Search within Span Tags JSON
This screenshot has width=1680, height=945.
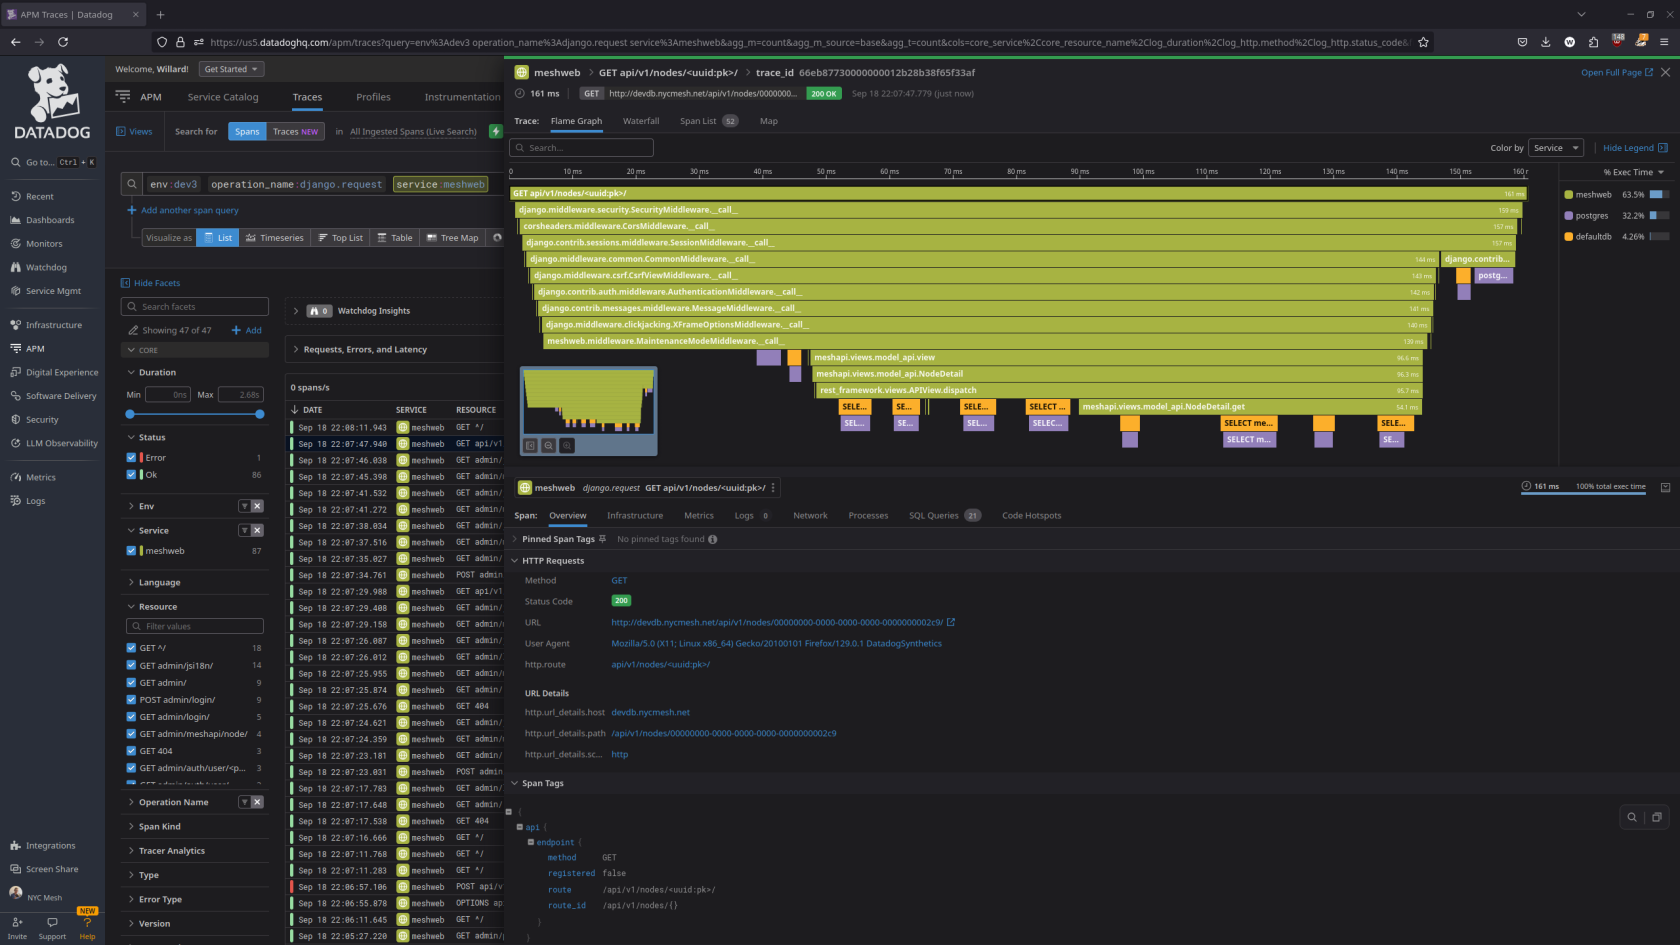[x=1632, y=817]
